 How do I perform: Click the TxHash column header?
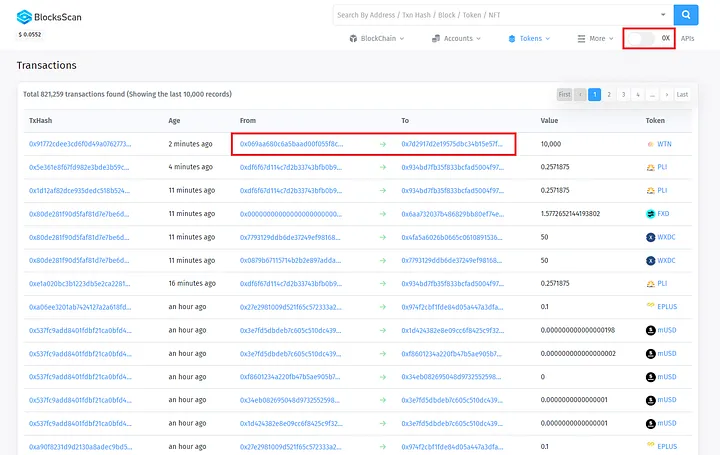tap(40, 120)
